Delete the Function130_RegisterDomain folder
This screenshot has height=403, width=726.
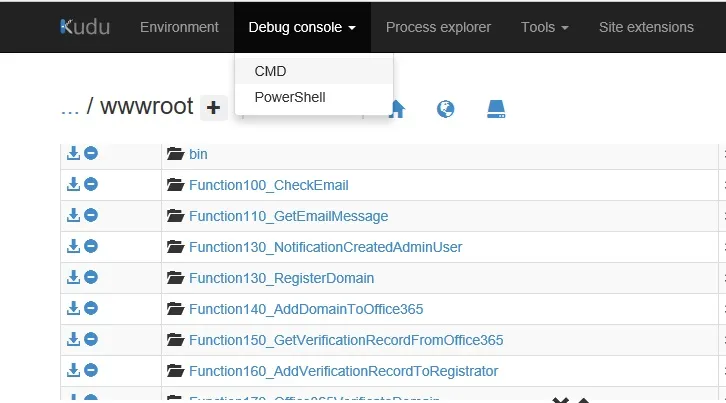click(x=91, y=278)
